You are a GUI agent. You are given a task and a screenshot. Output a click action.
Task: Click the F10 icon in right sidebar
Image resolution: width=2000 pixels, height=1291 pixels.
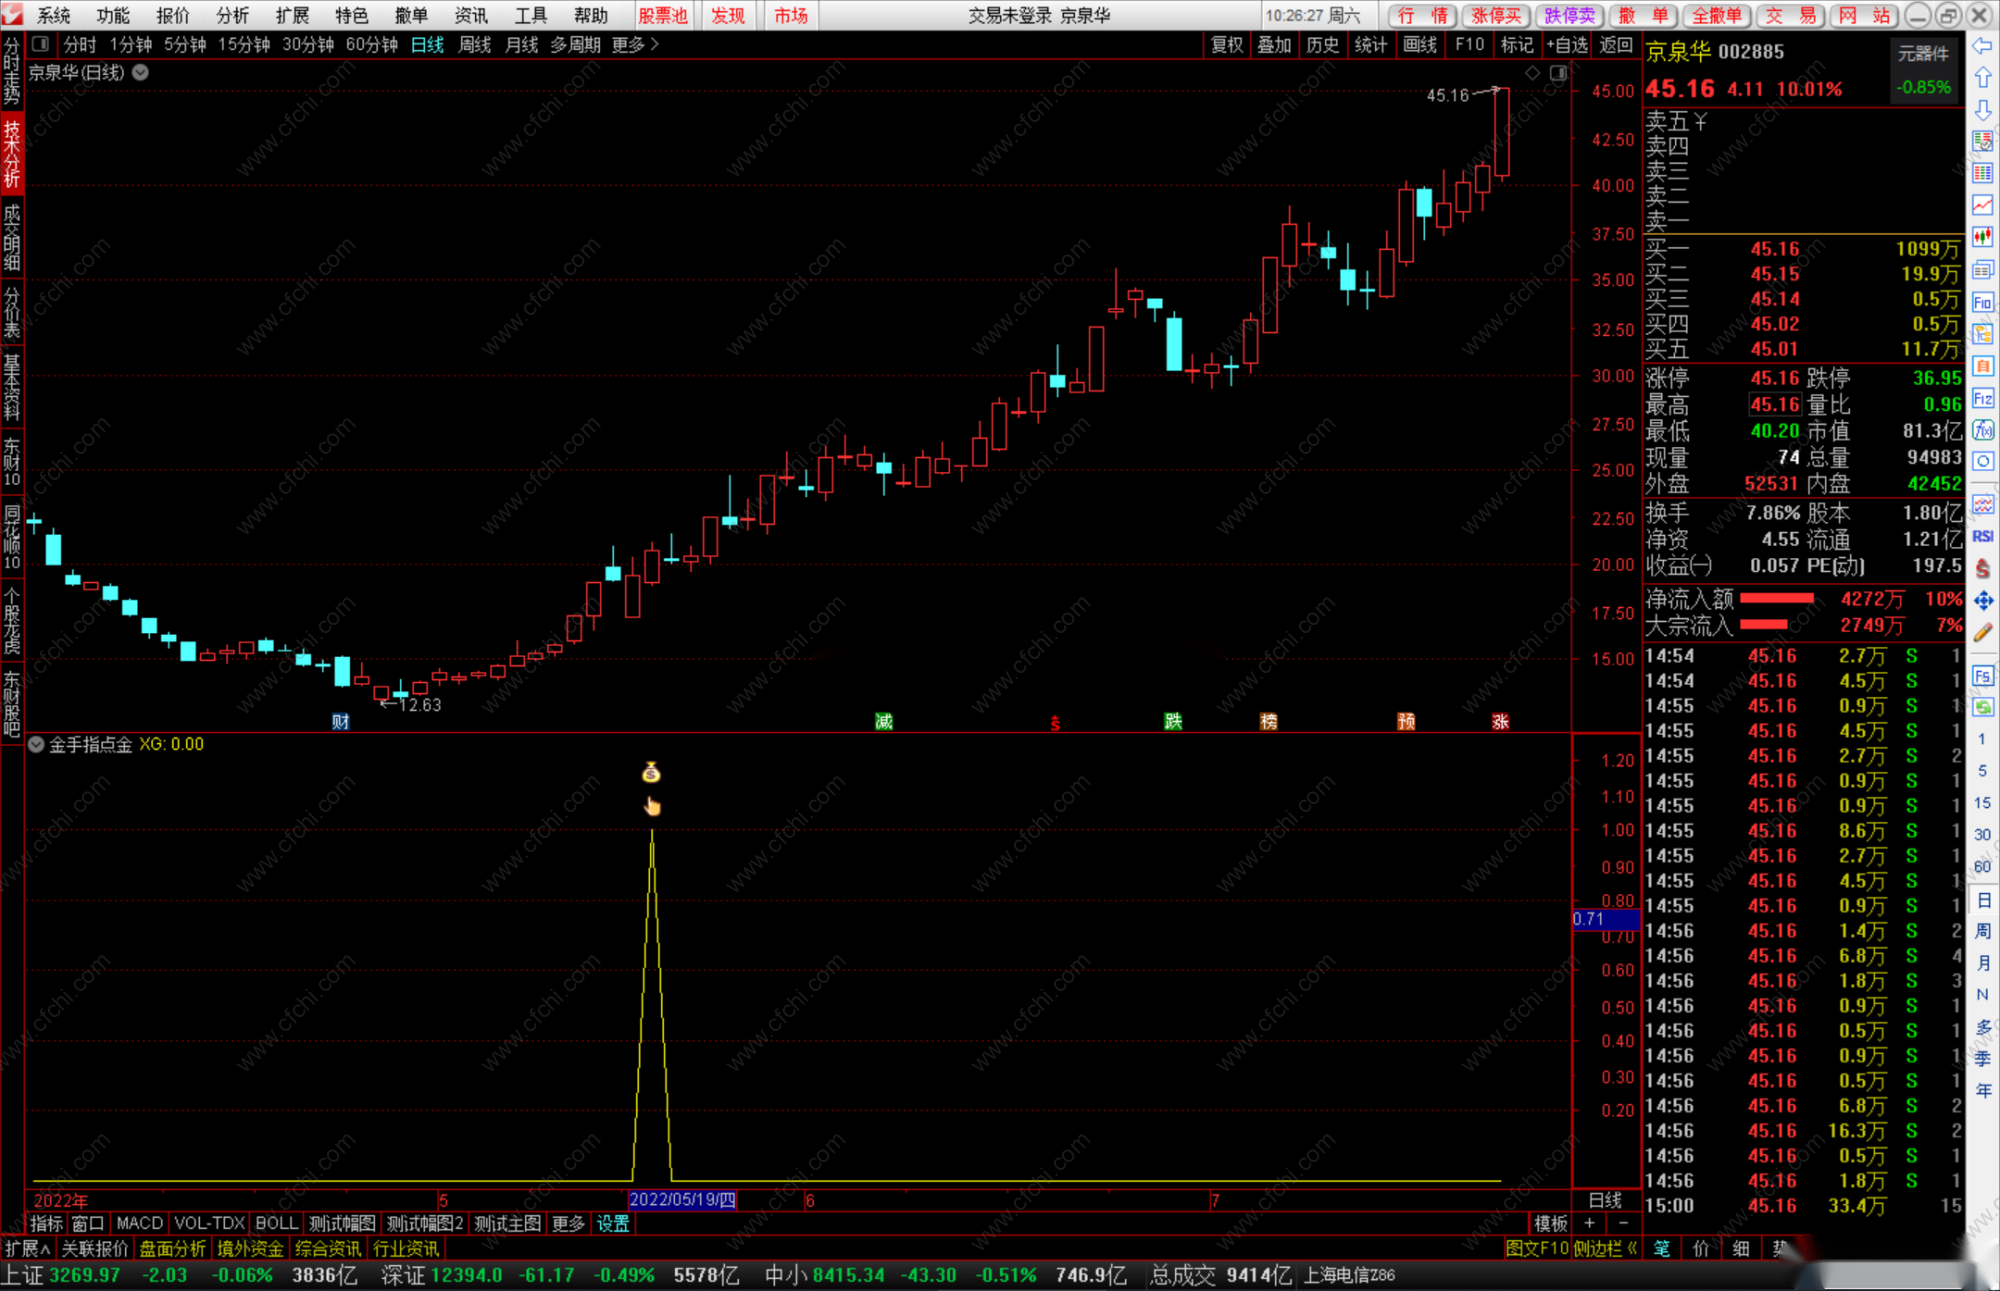(x=1983, y=302)
